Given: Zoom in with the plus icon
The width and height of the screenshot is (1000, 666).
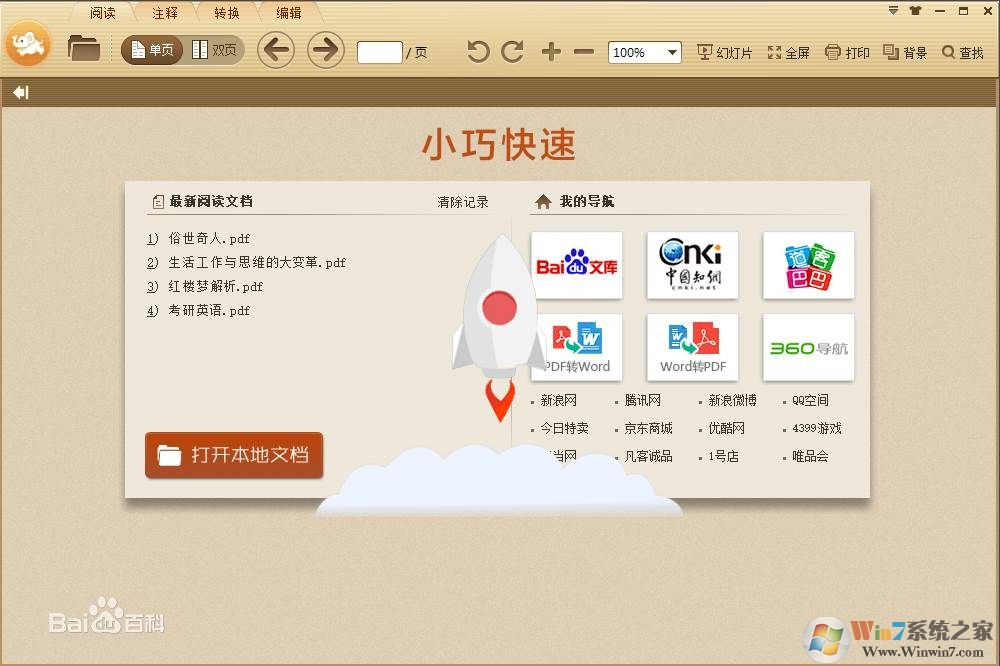Looking at the screenshot, I should (x=550, y=52).
